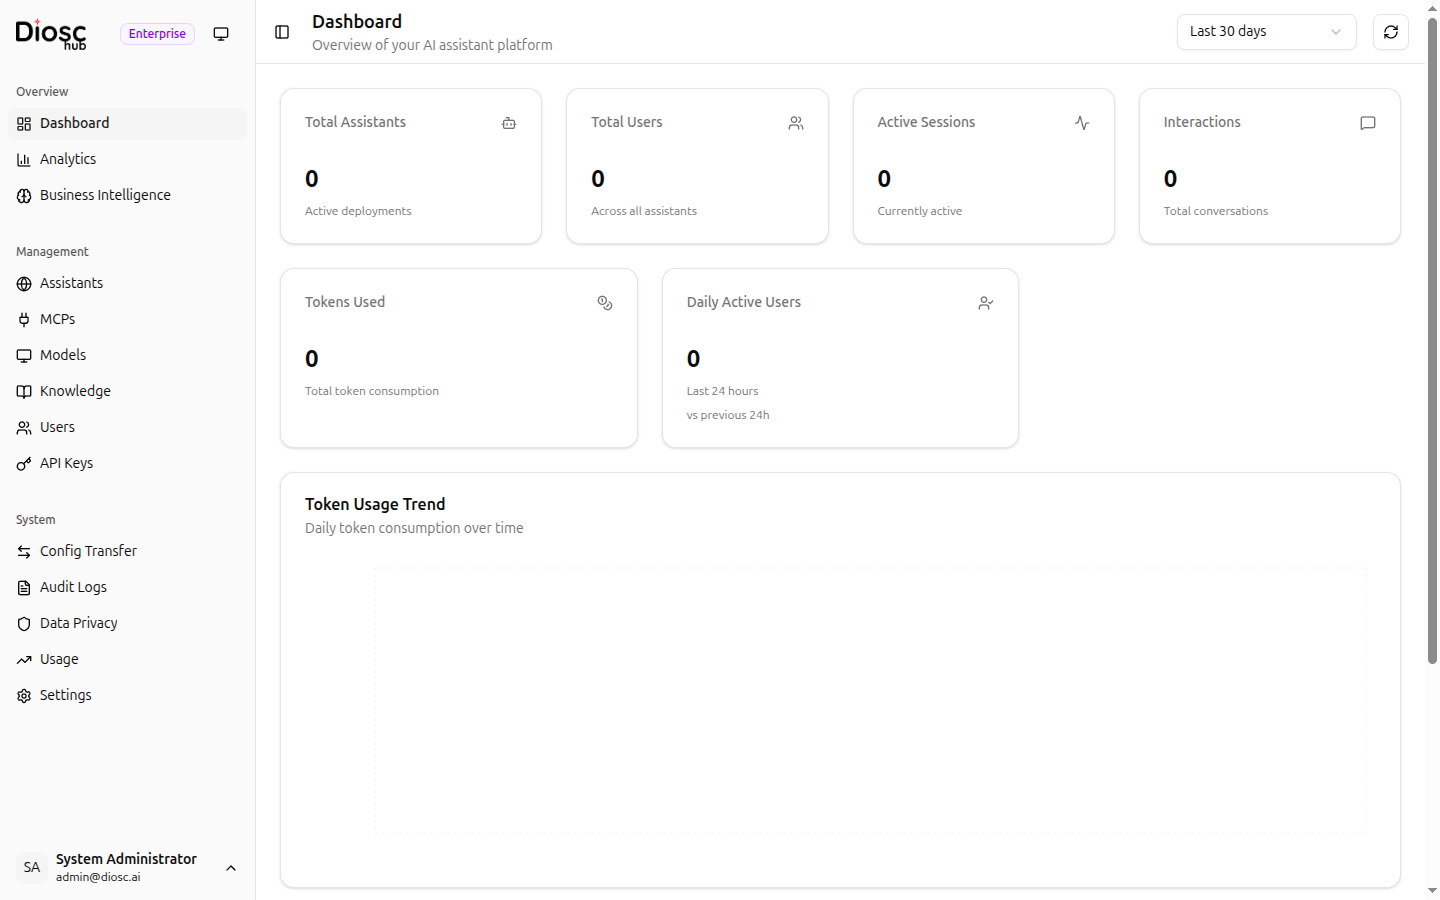
Task: Click the scrollbar down arrow
Action: pos(1432,891)
